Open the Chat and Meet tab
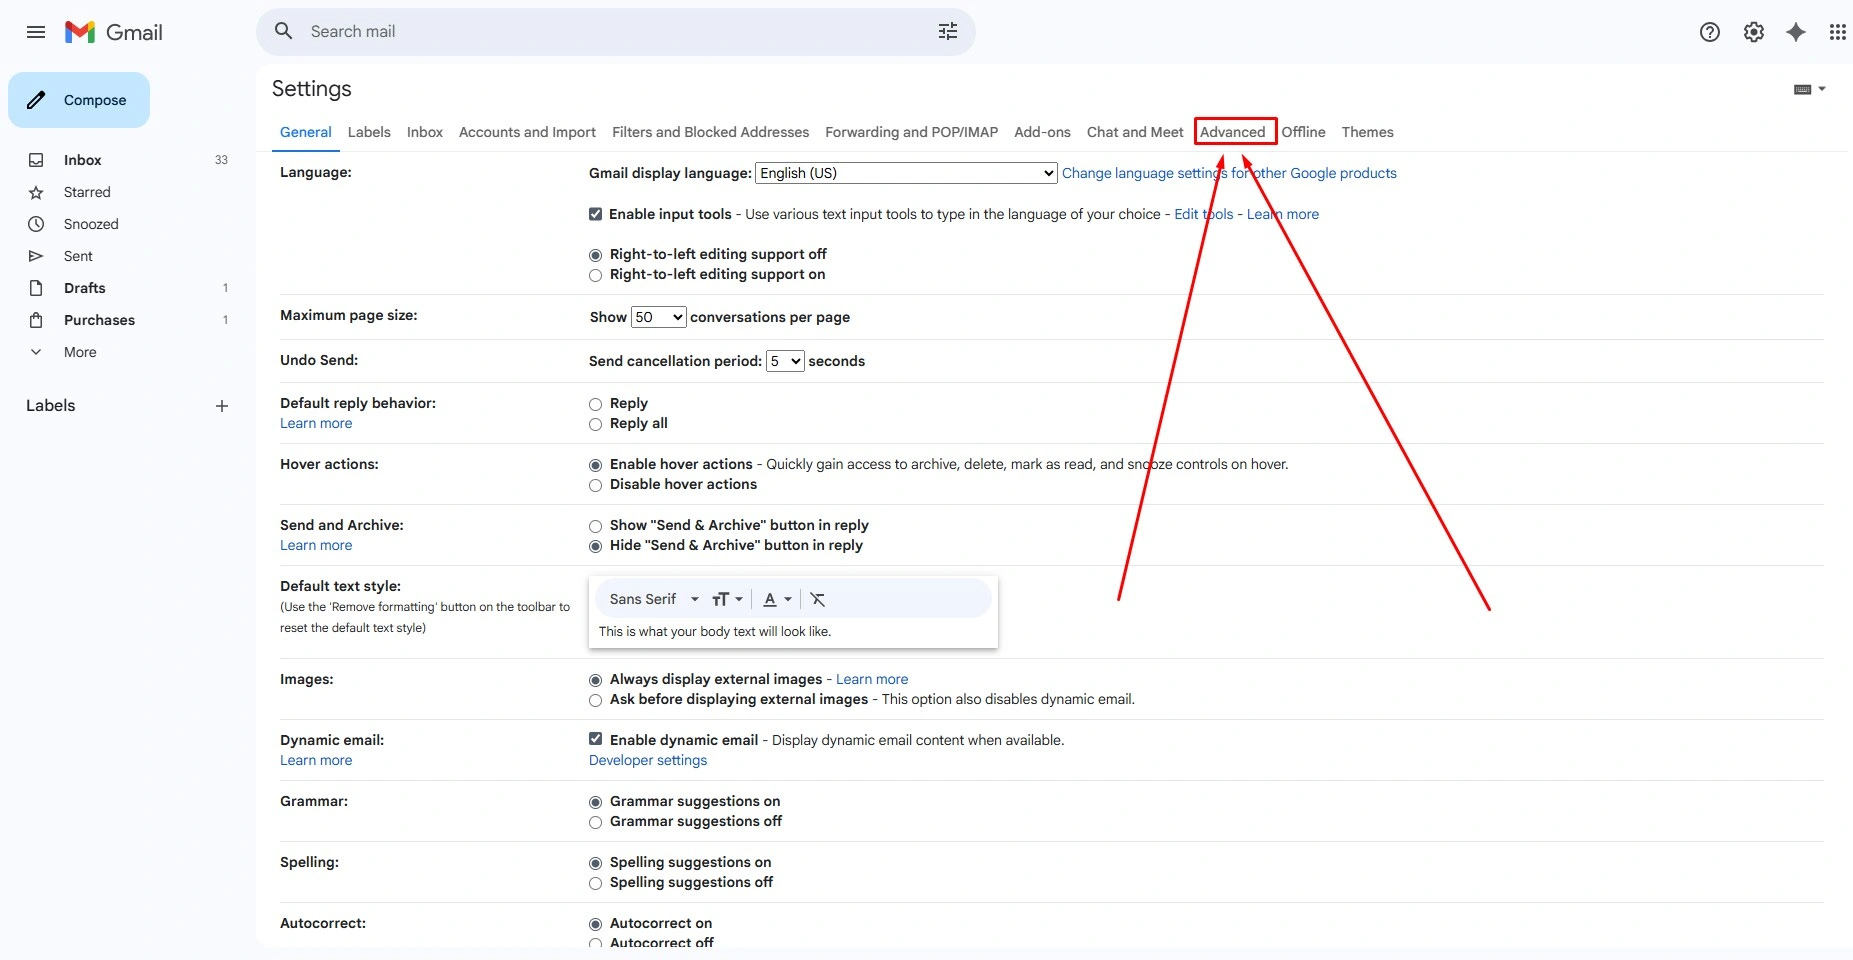1853x960 pixels. point(1135,132)
